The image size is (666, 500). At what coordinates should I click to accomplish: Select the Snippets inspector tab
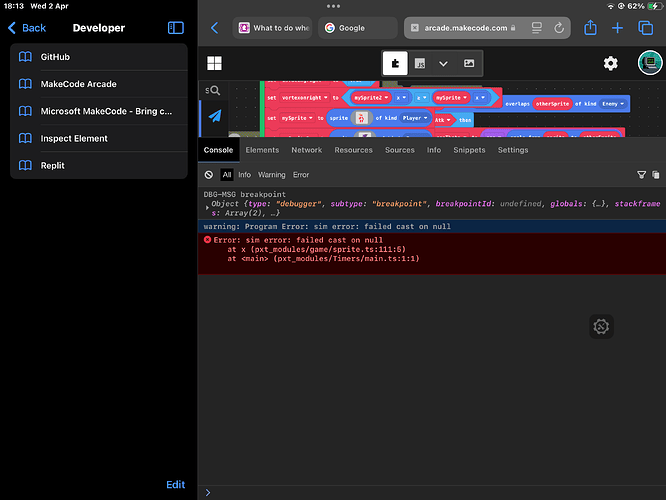coord(469,150)
